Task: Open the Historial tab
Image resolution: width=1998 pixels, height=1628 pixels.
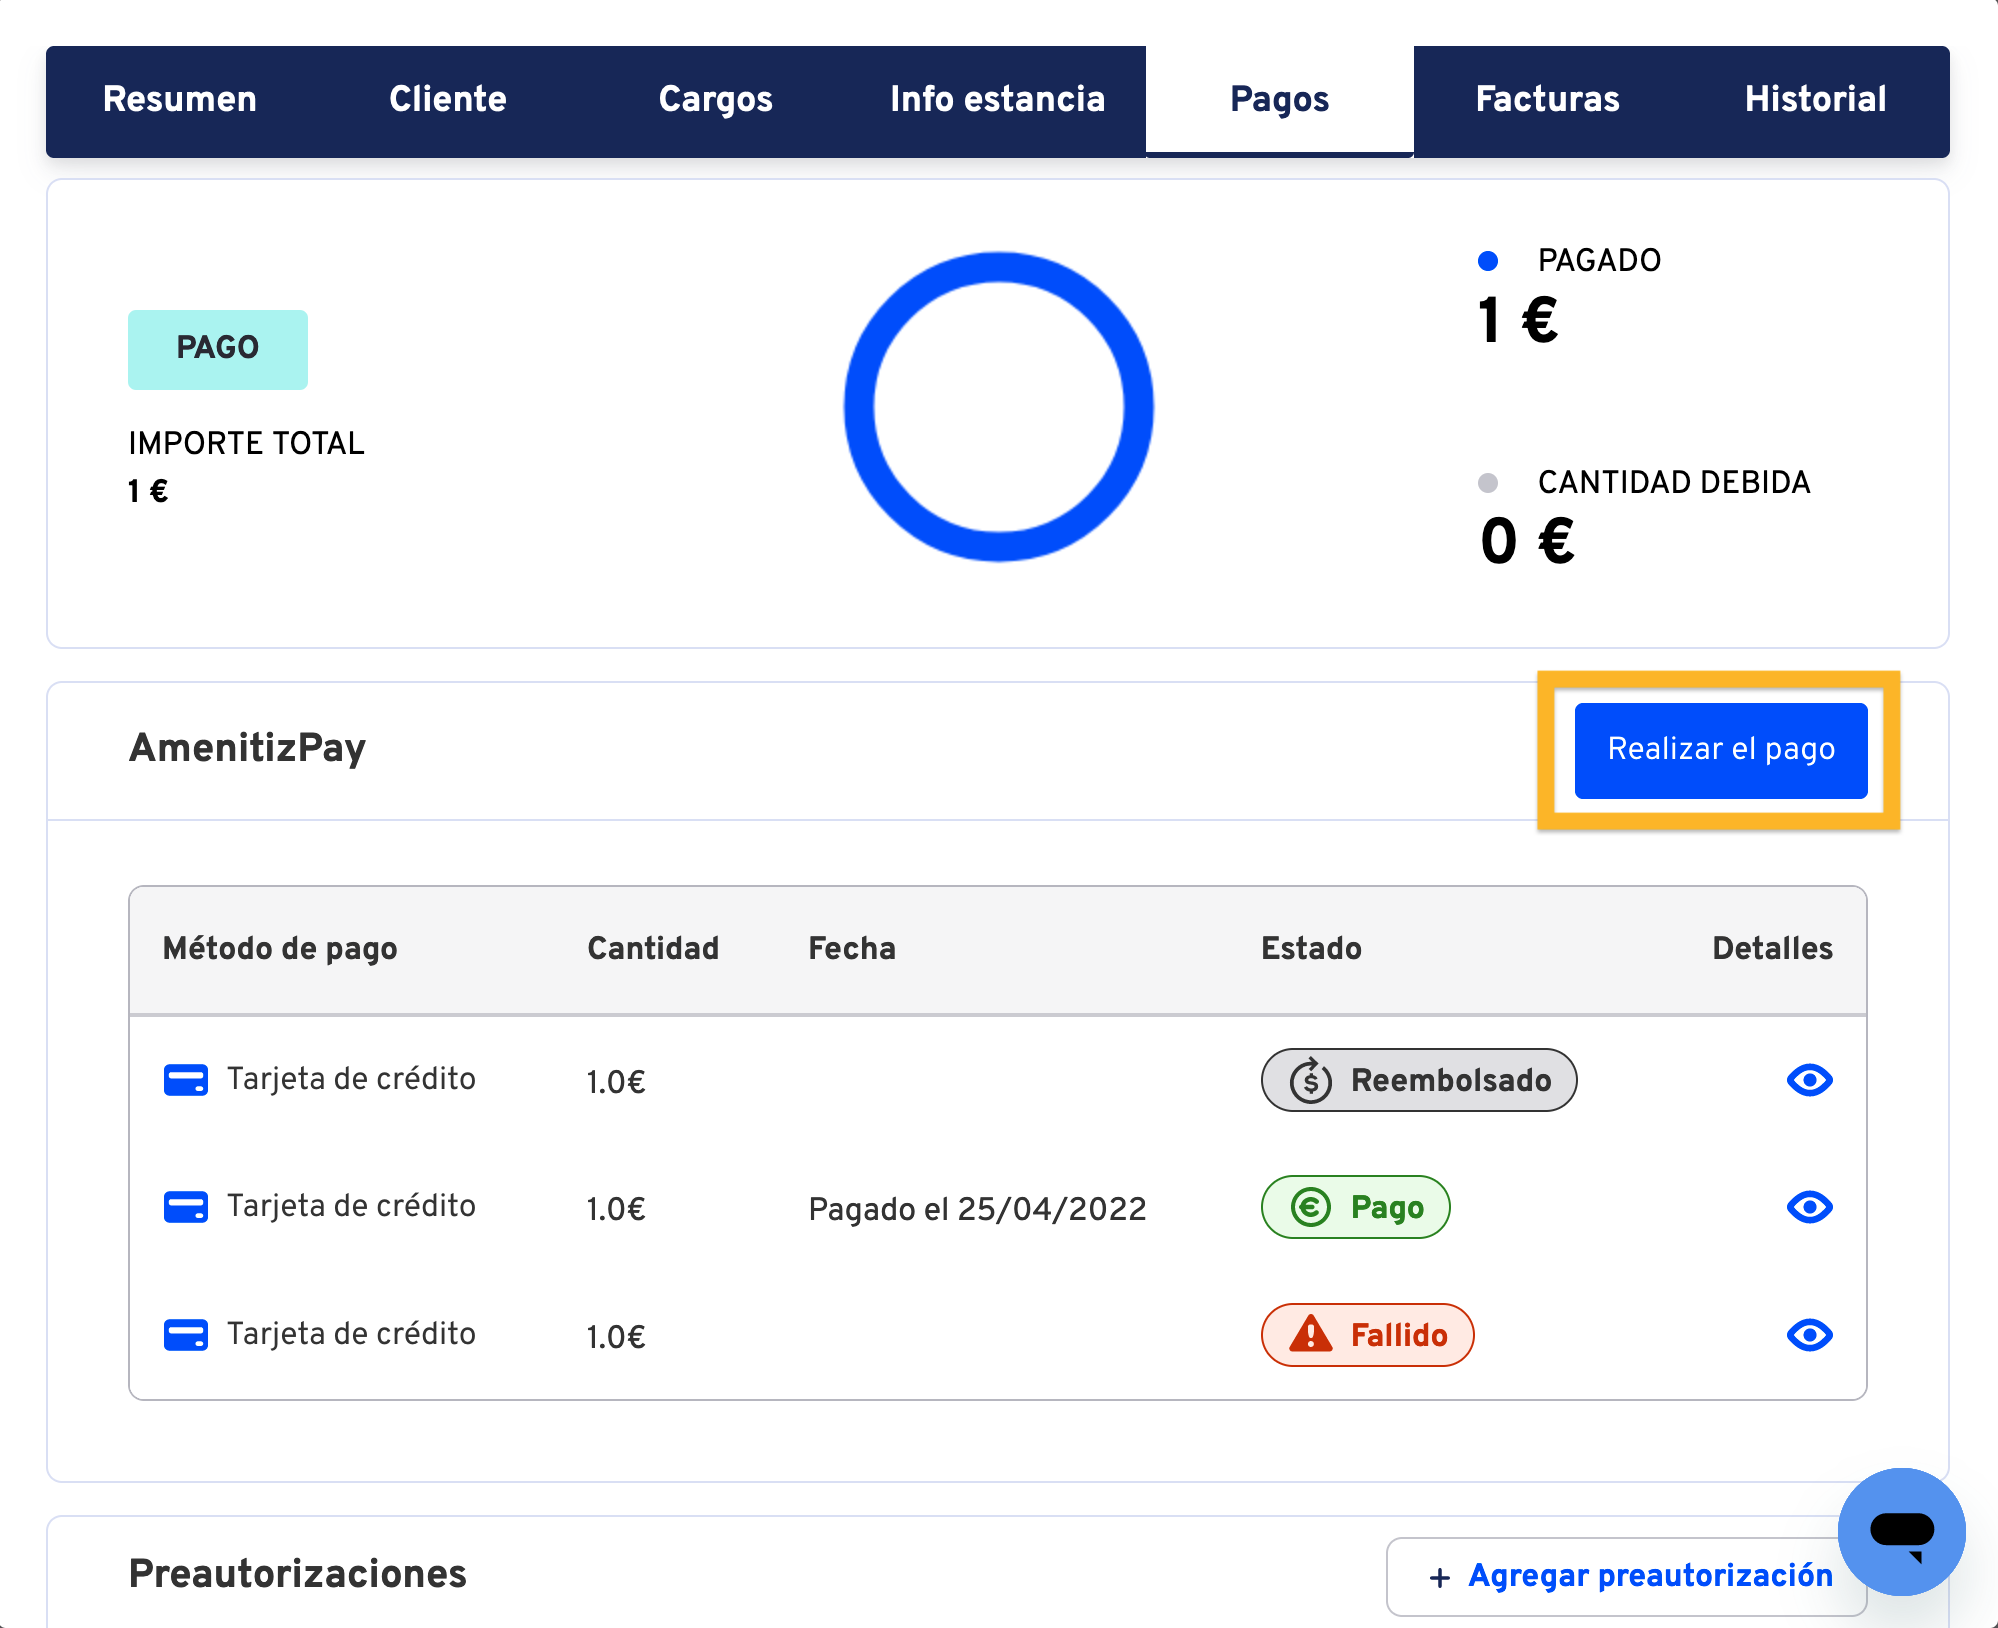Action: tap(1816, 100)
